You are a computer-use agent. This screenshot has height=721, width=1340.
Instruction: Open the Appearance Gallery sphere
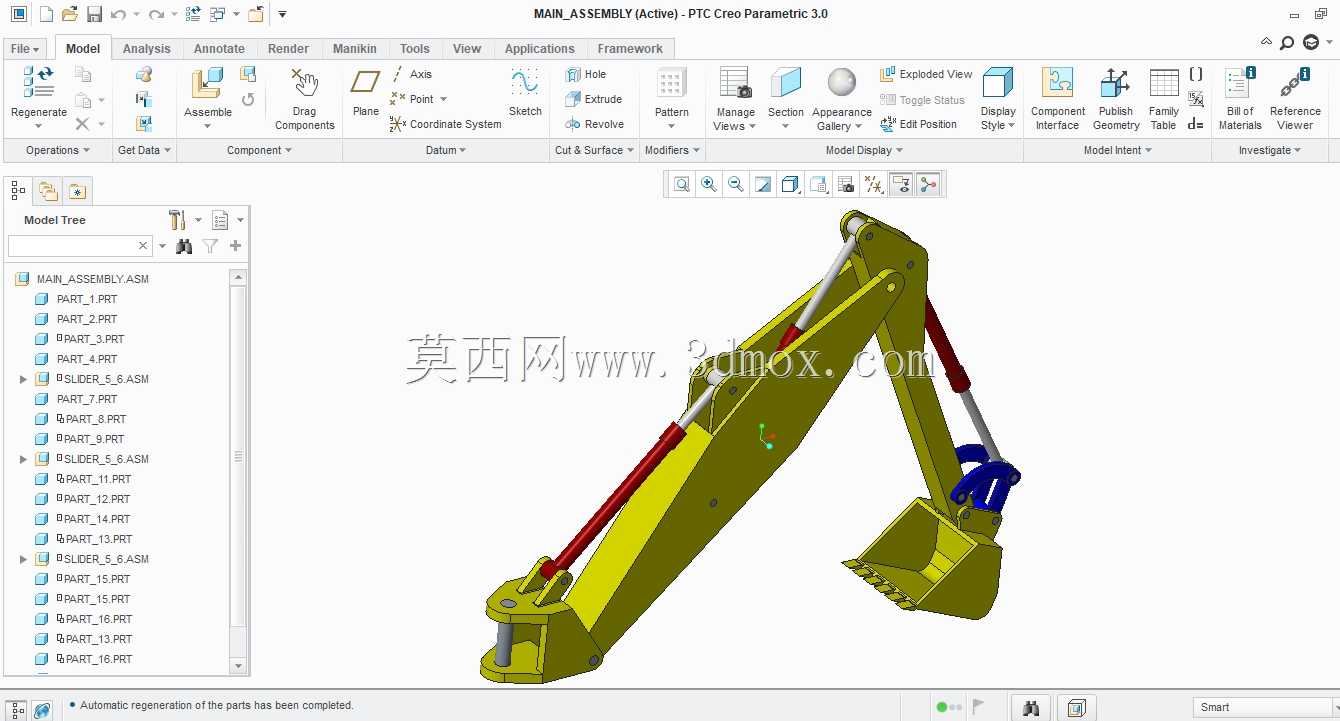[842, 83]
